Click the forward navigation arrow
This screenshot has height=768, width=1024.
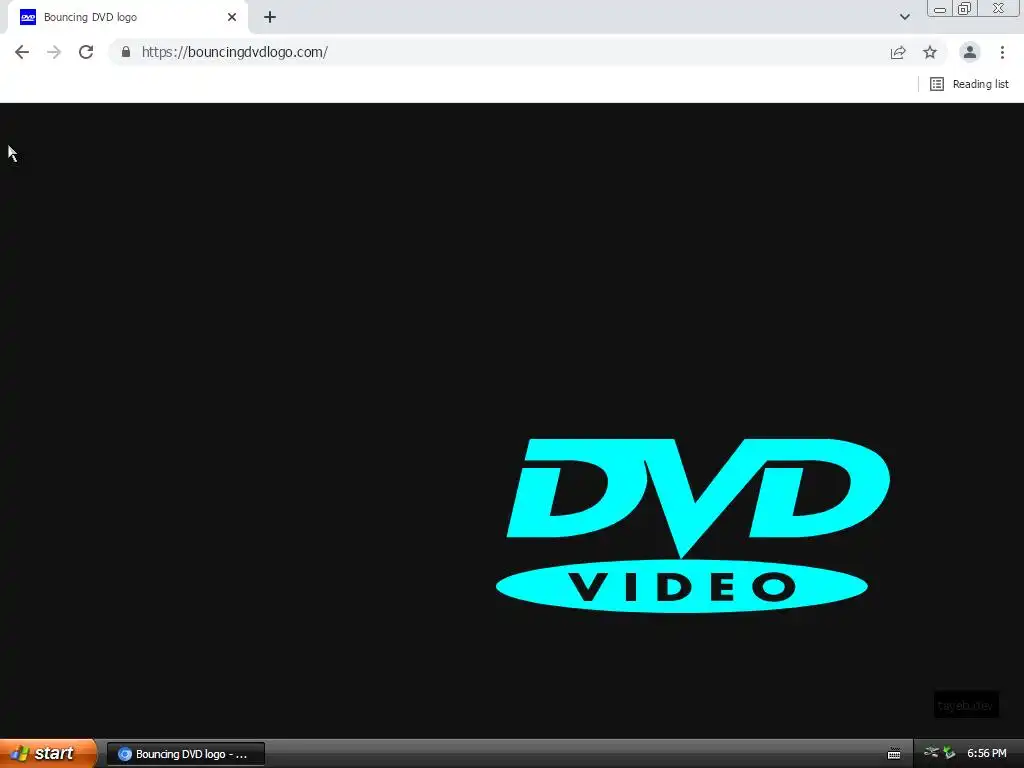[x=54, y=52]
